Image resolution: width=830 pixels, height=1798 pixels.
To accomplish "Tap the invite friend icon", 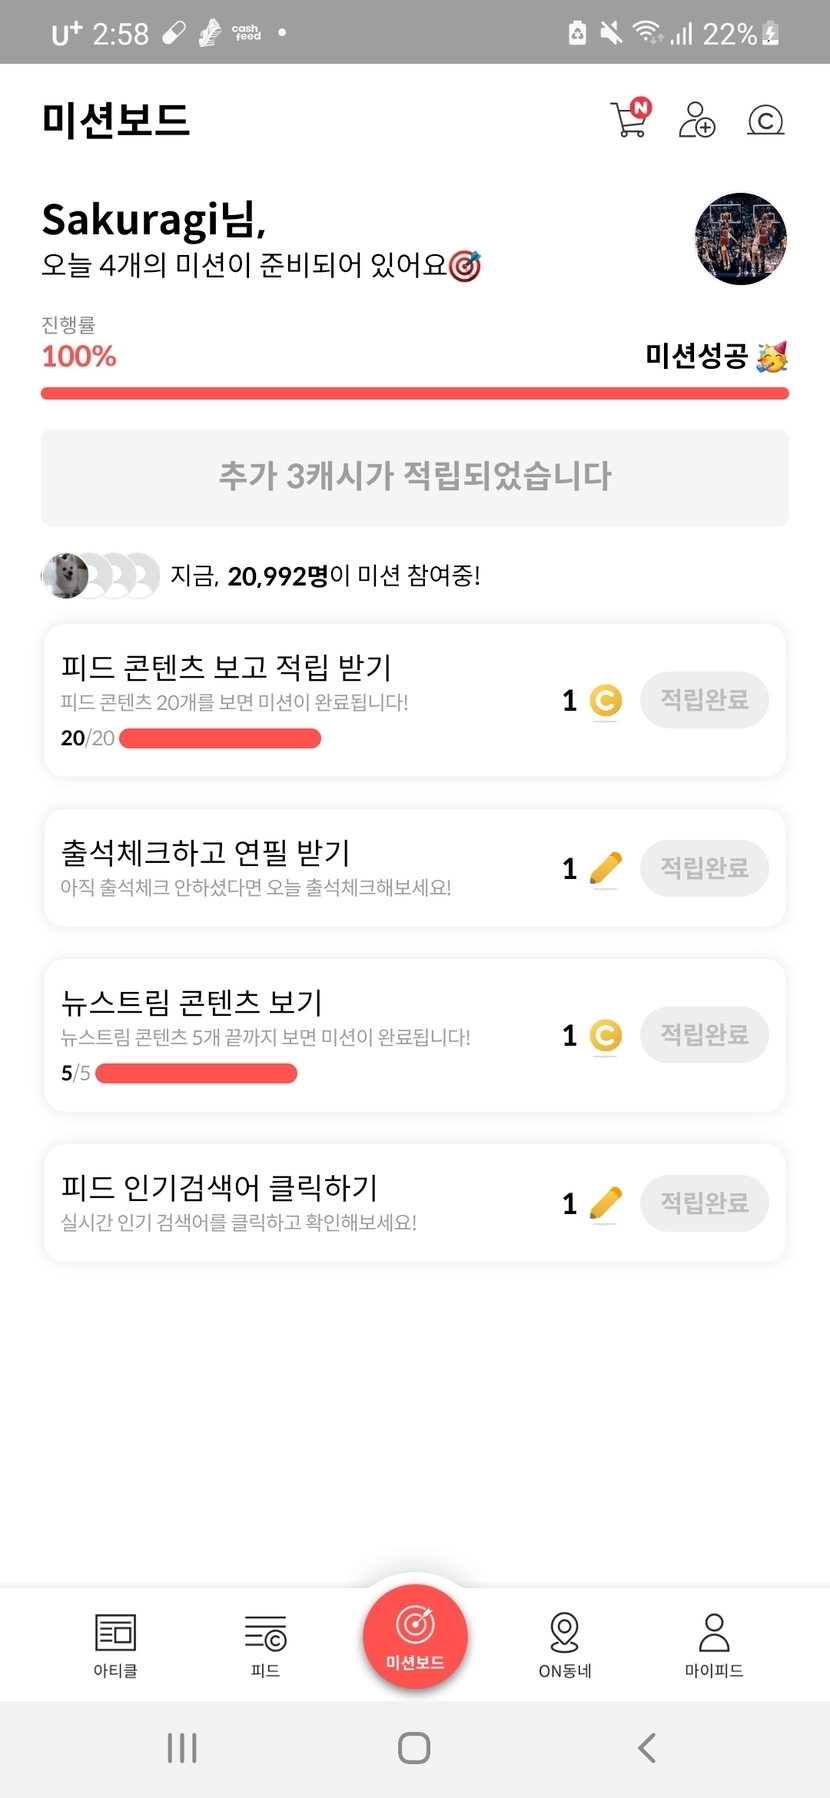I will [696, 120].
